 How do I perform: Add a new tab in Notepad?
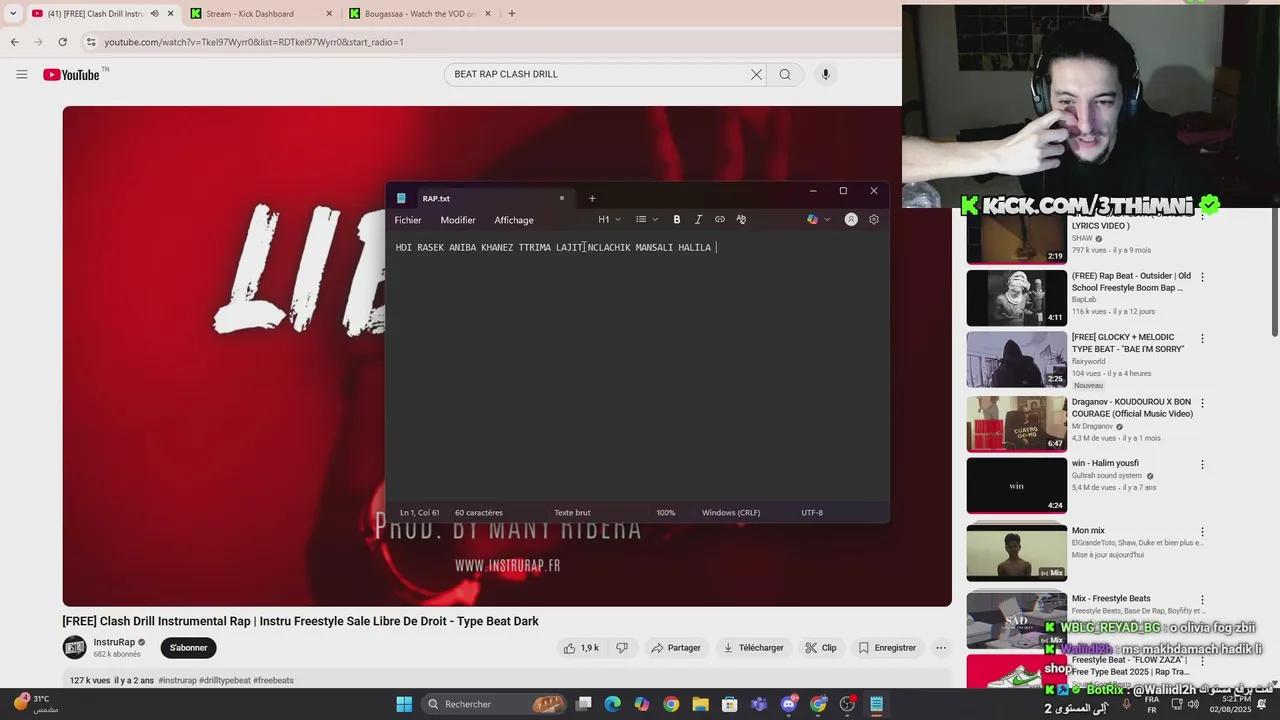point(592,198)
